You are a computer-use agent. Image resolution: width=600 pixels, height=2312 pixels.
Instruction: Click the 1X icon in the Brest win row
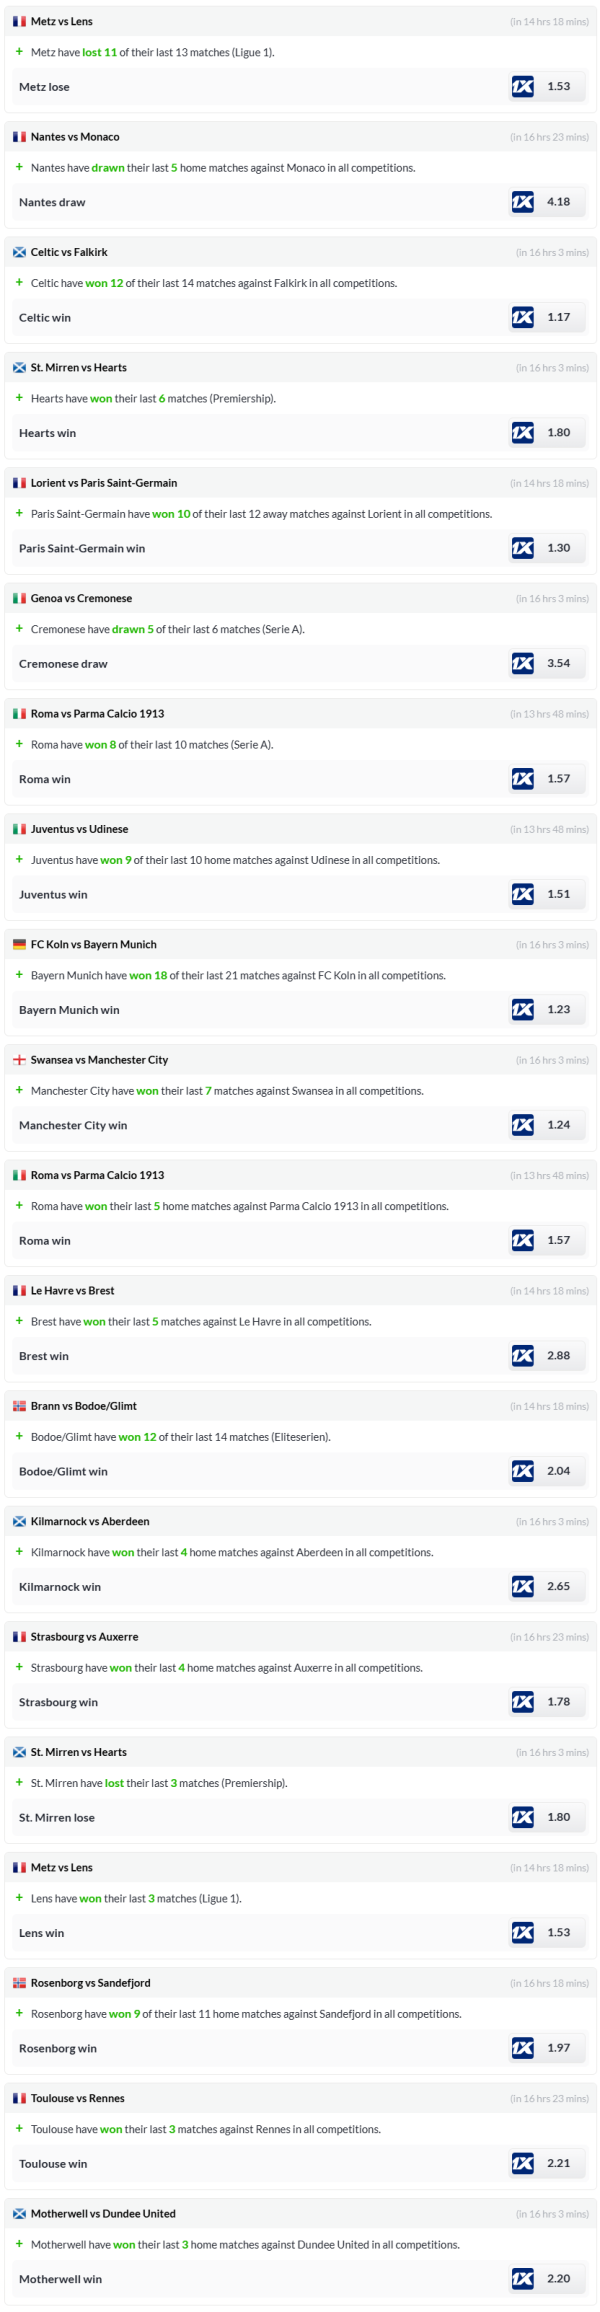click(522, 1356)
